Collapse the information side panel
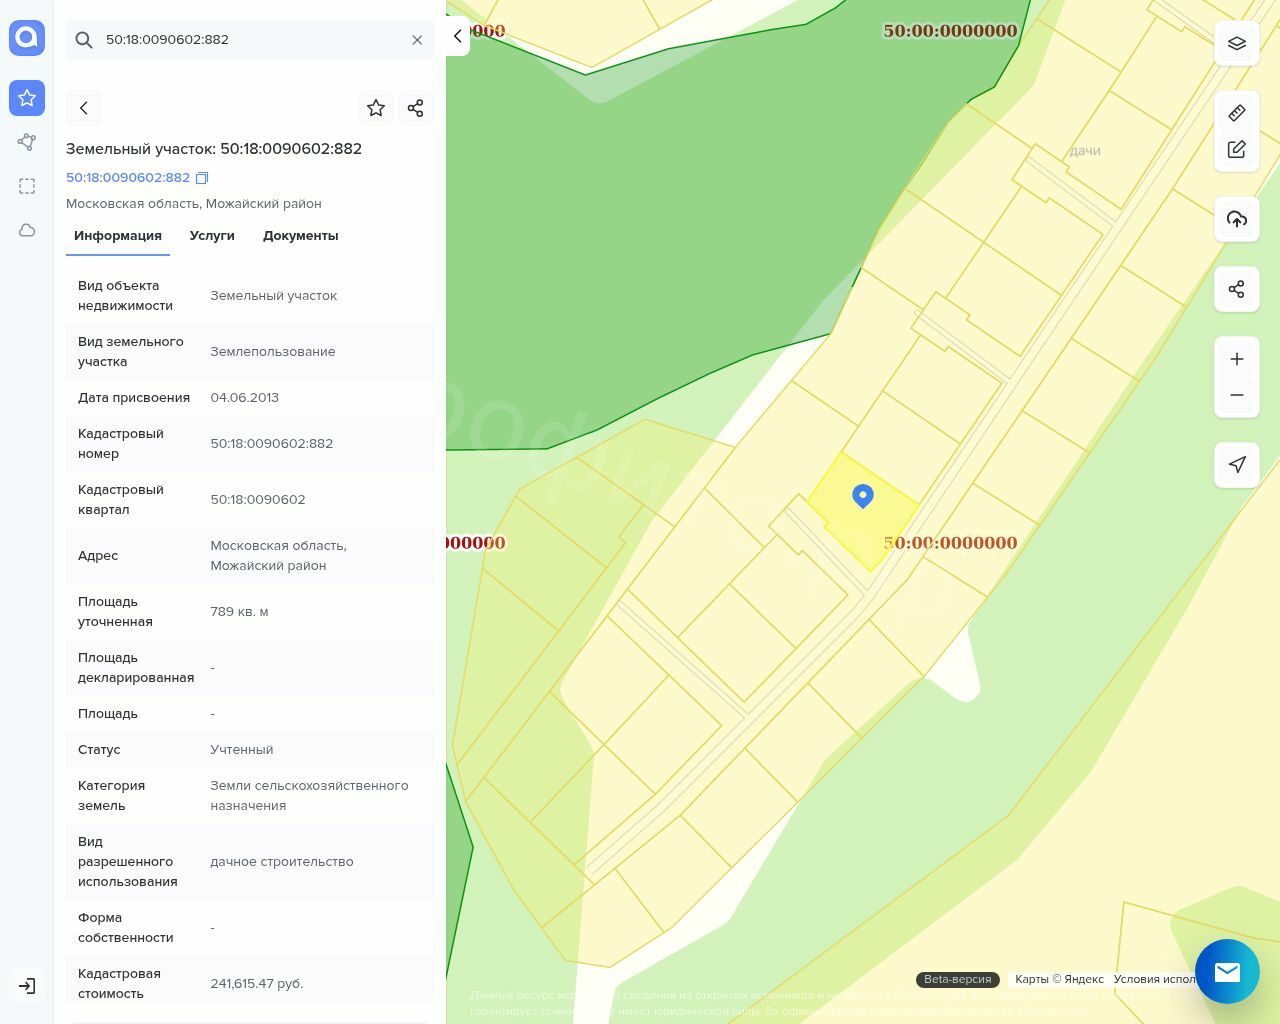The height and width of the screenshot is (1024, 1280). tap(457, 36)
